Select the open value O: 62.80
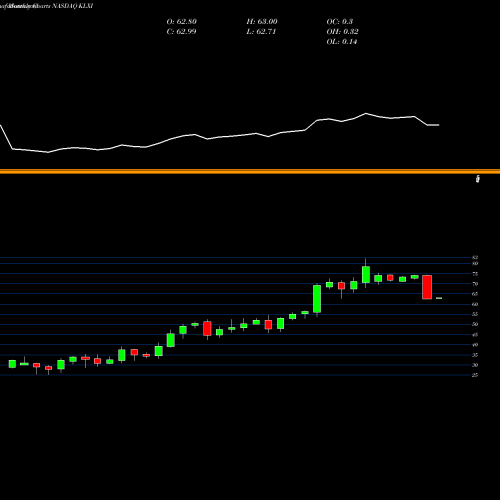Image resolution: width=500 pixels, height=500 pixels. coord(182,22)
